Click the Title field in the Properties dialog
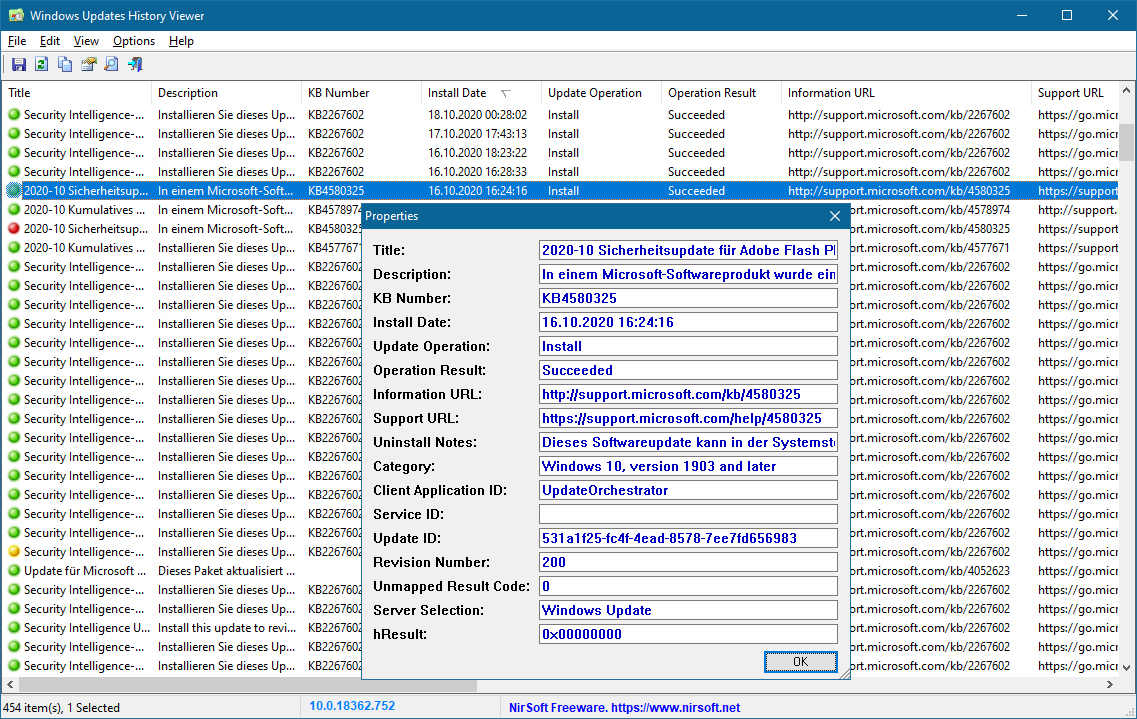 pyautogui.click(x=688, y=250)
